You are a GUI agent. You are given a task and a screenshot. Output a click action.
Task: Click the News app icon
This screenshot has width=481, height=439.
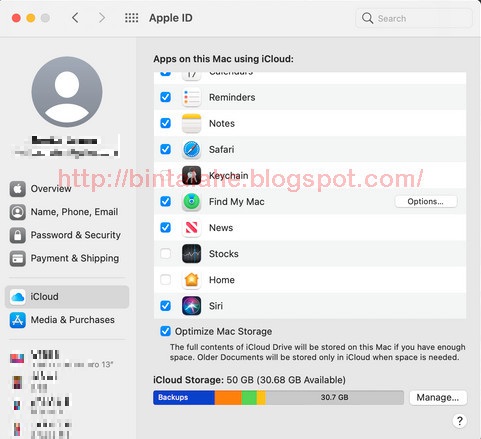(x=191, y=228)
